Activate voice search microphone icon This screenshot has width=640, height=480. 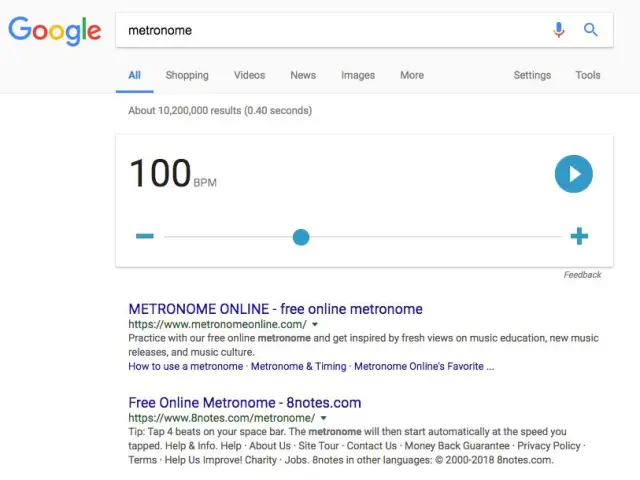point(559,30)
